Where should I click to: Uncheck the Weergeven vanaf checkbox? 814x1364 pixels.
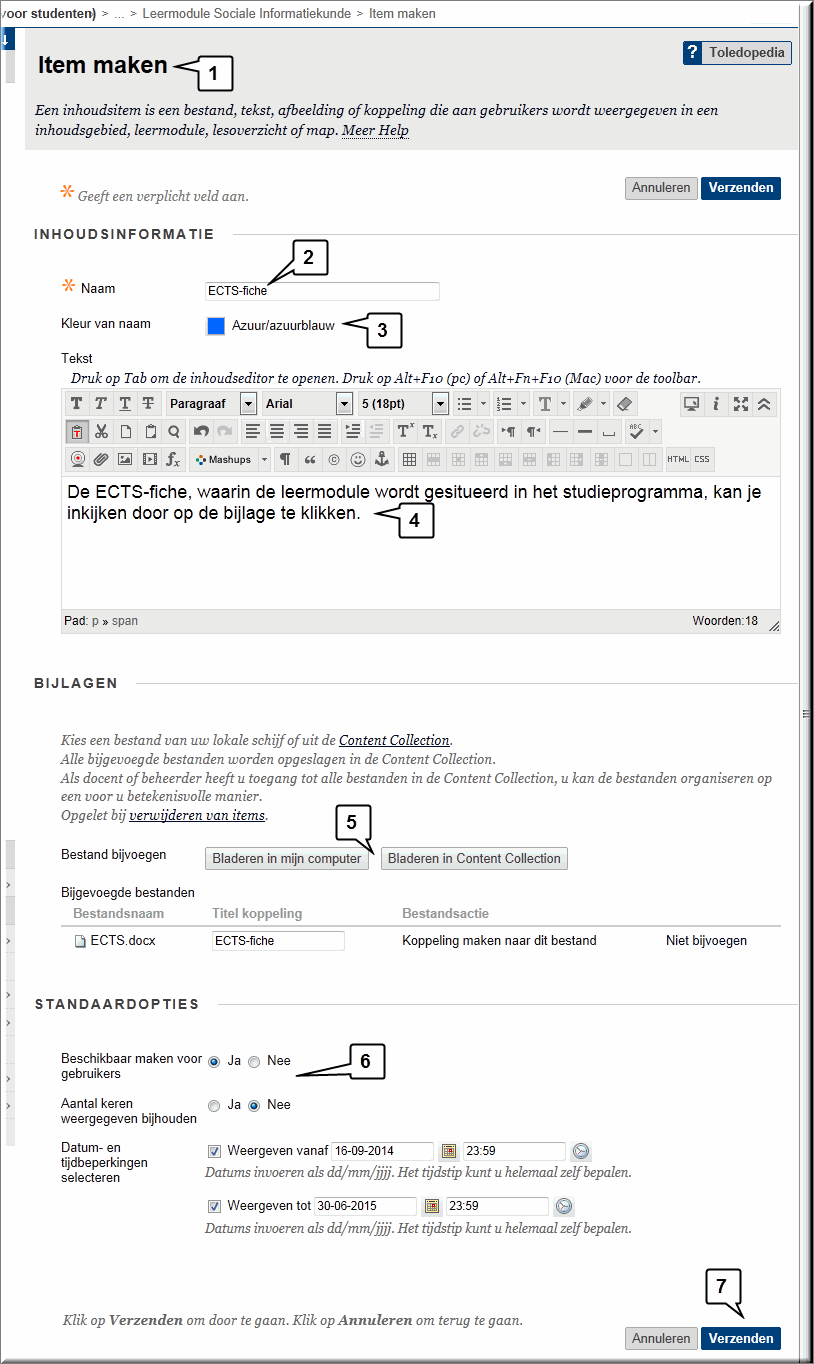(214, 1151)
